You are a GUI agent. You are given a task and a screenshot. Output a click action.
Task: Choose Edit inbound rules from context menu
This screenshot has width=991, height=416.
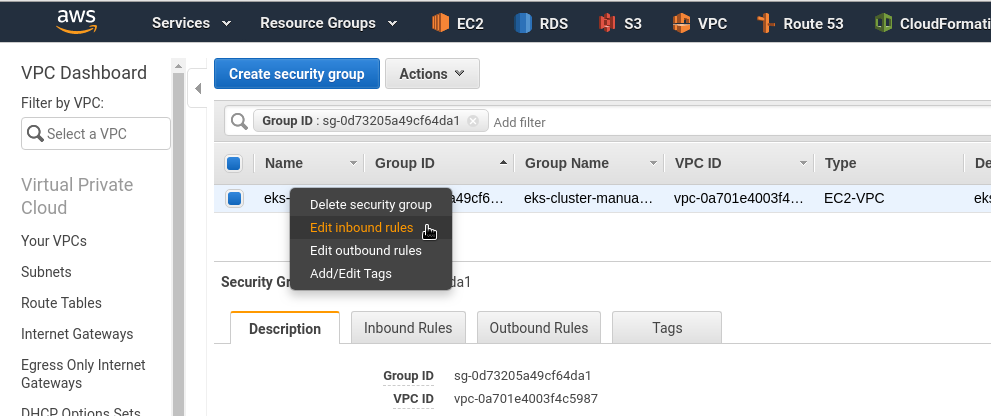(370, 228)
